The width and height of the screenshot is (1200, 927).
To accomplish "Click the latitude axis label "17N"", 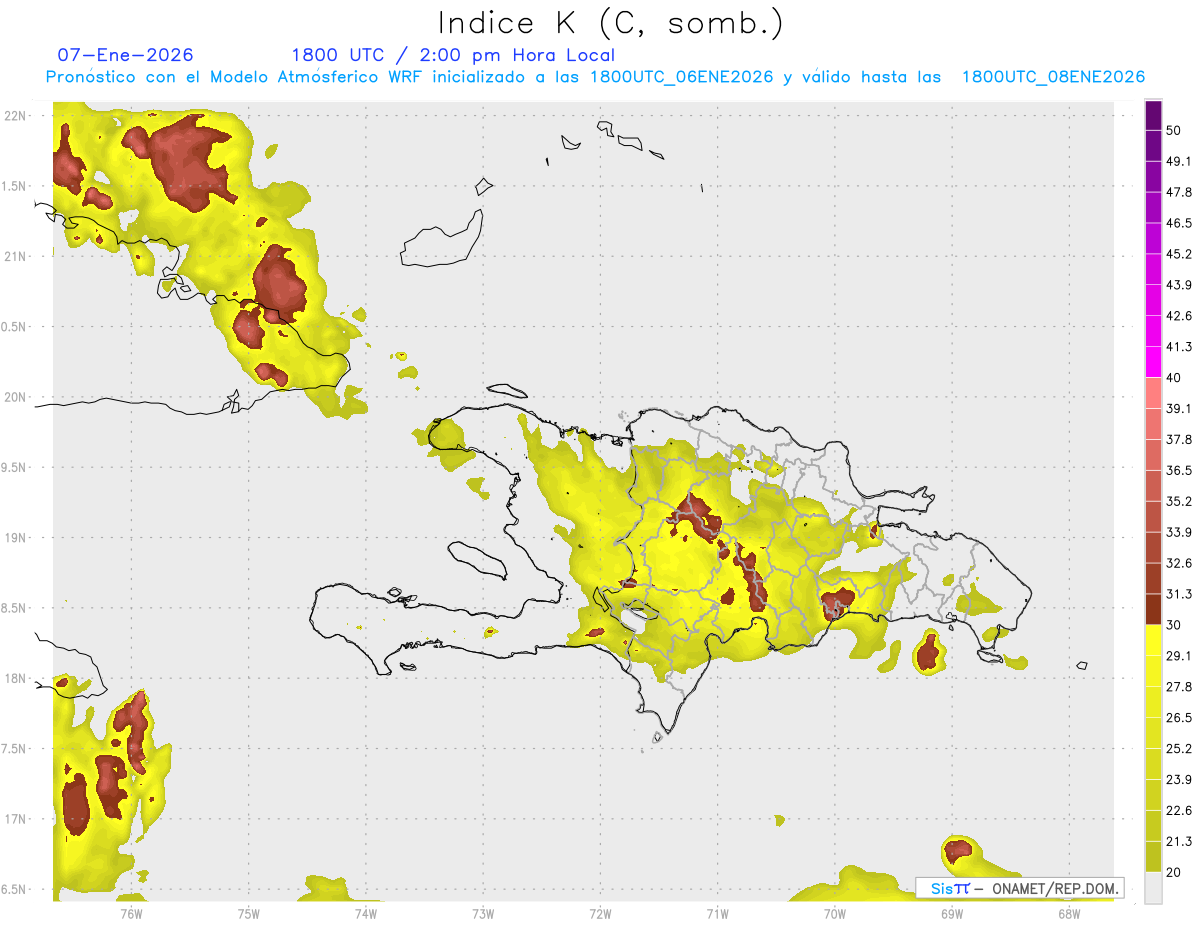I will [17, 819].
